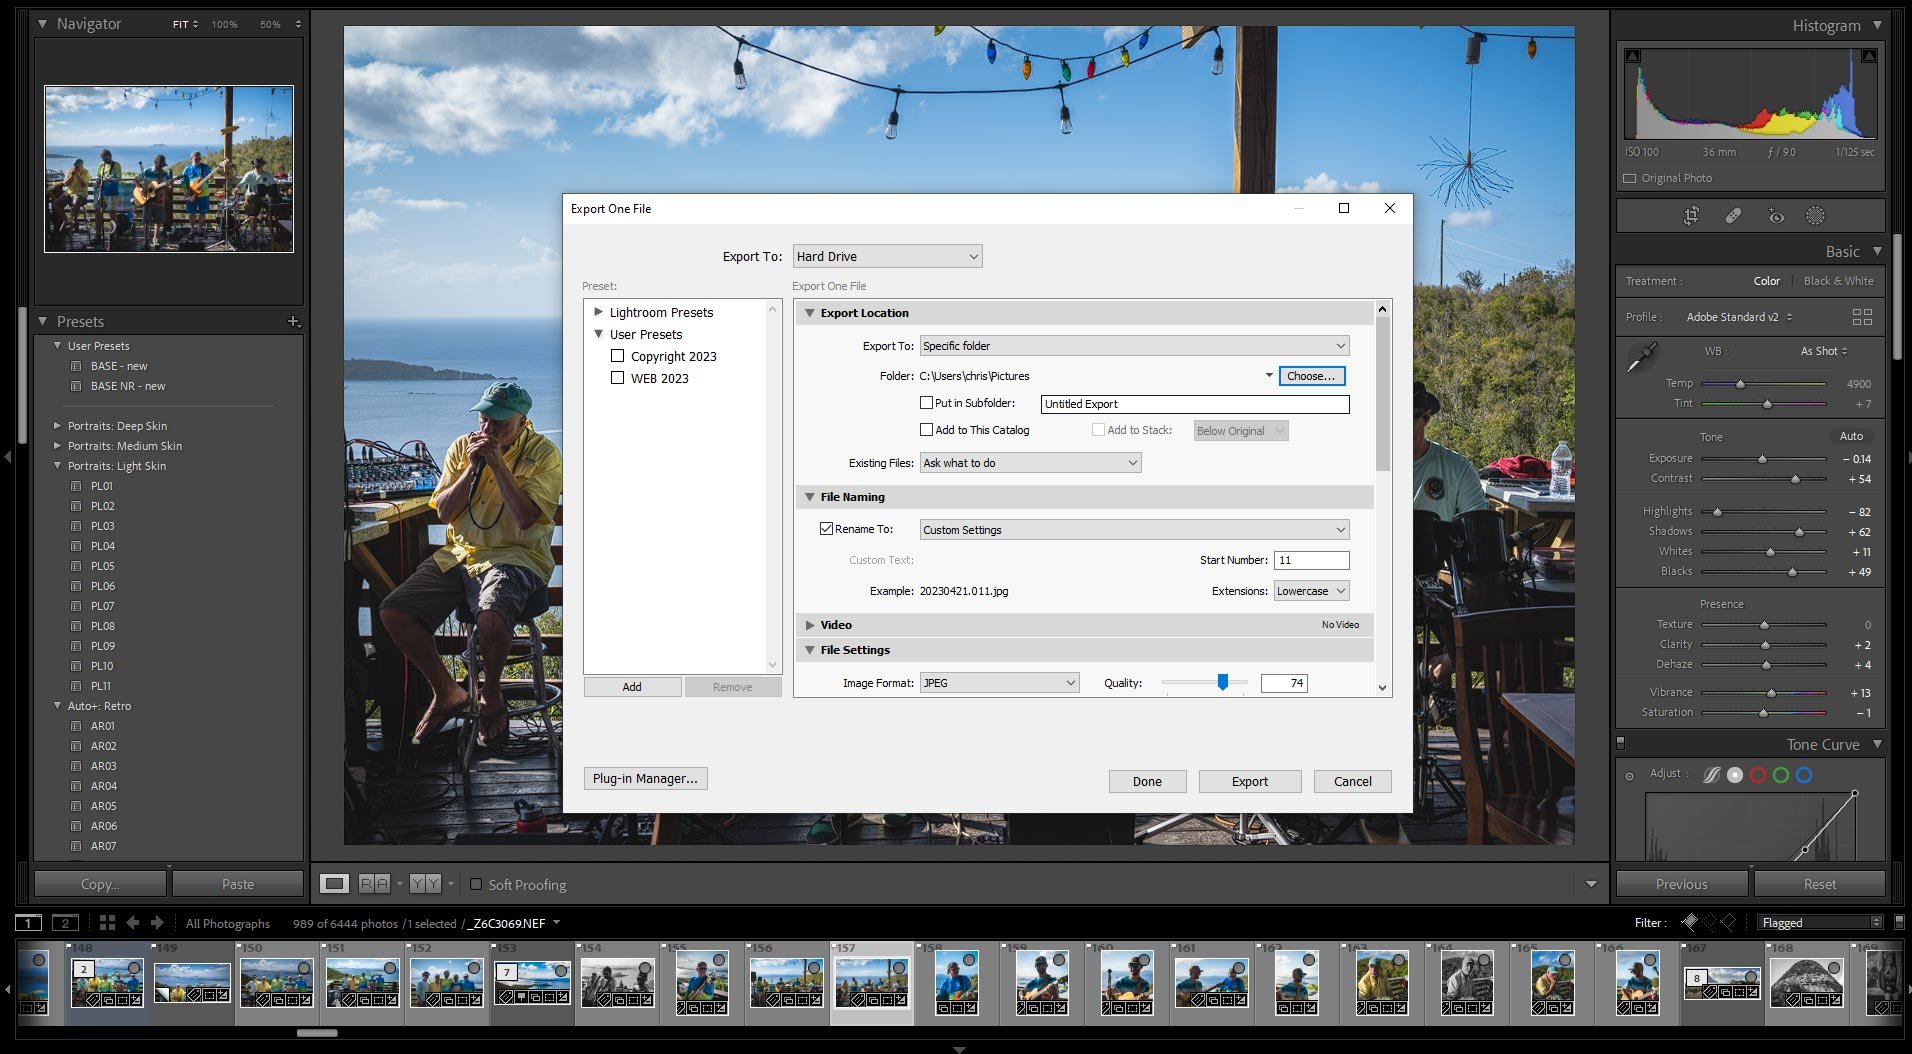Open the Existing Files dropdown

pos(1030,462)
